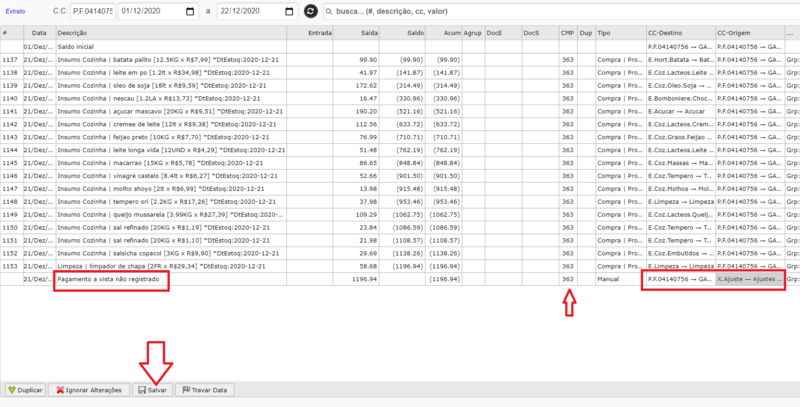Open the start date calendar picker icon

click(190, 12)
